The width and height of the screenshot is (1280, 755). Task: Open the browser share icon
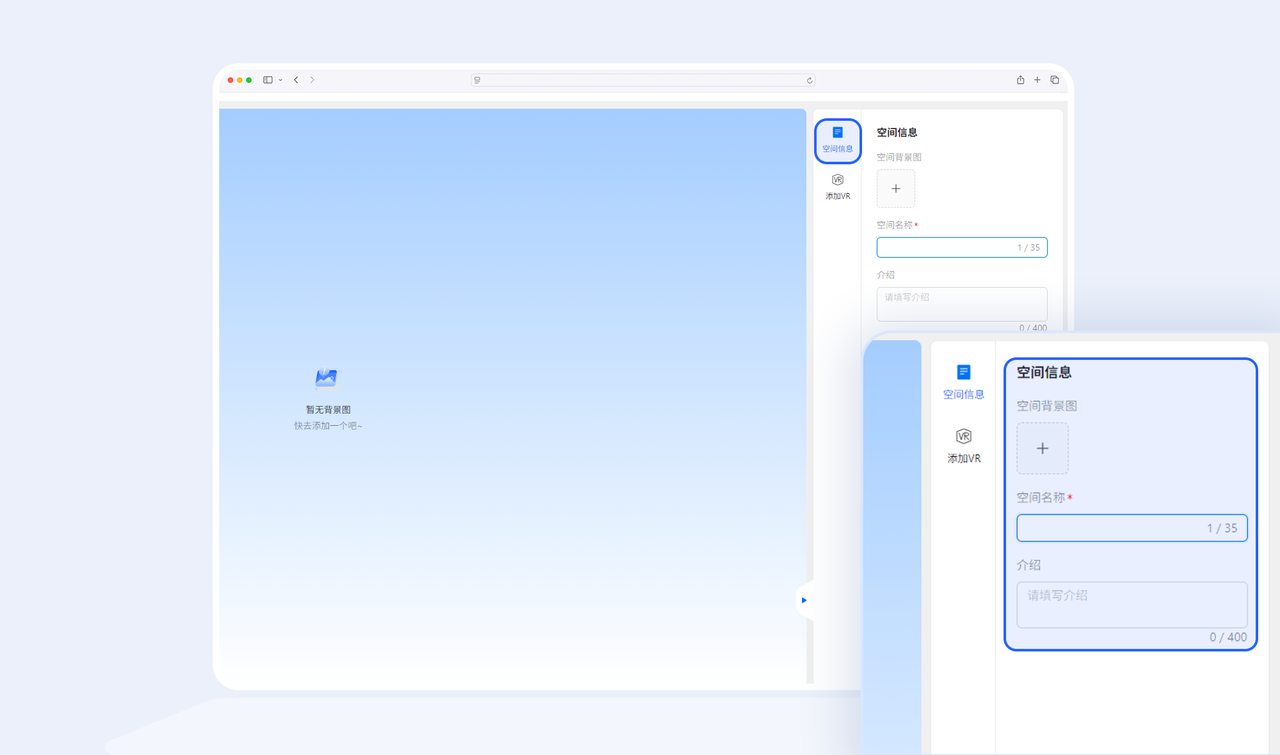pos(1020,80)
